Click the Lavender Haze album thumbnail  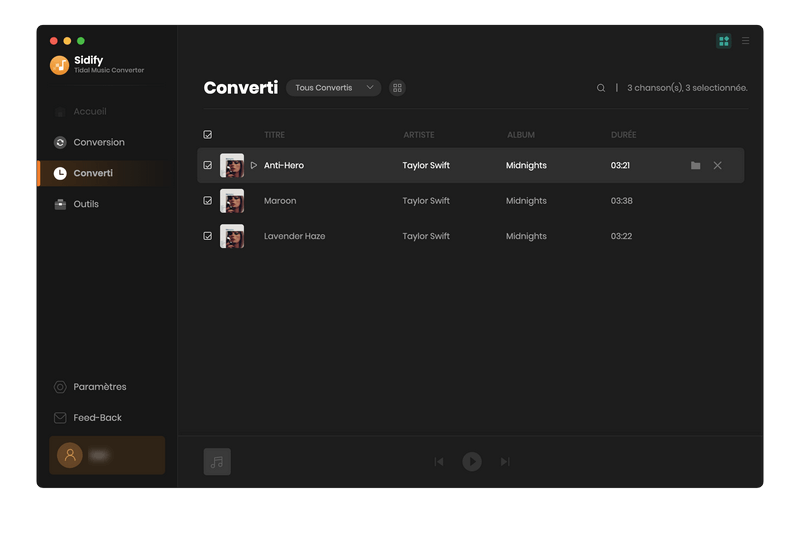(x=232, y=236)
